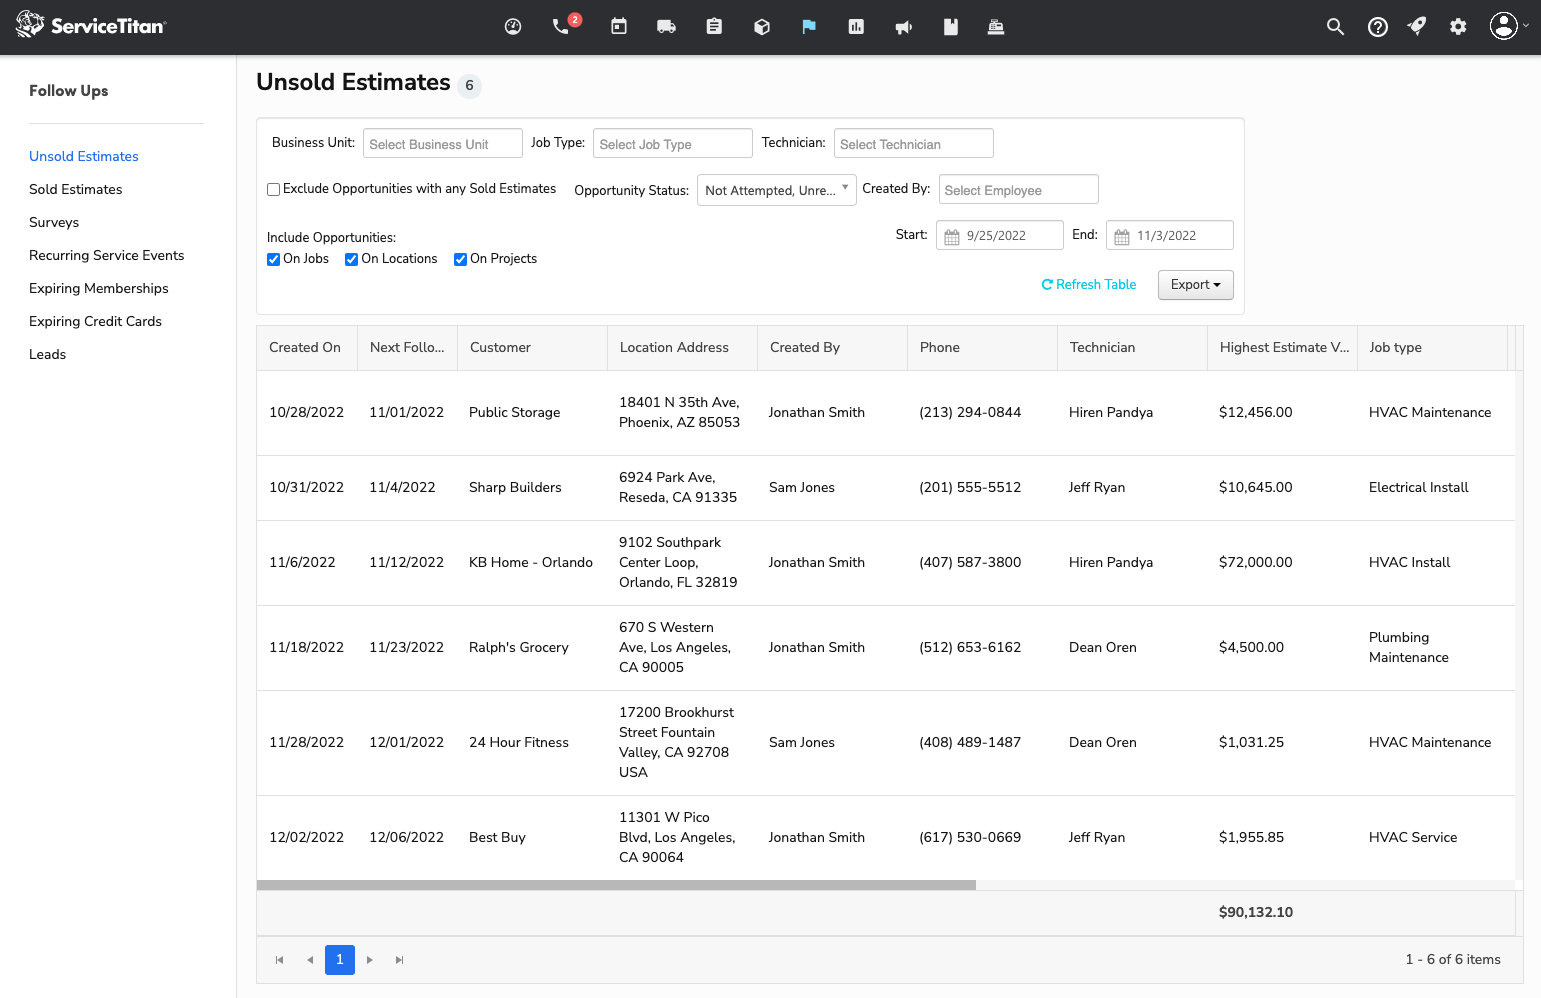
Task: Open the search icon in top bar
Action: (x=1336, y=27)
